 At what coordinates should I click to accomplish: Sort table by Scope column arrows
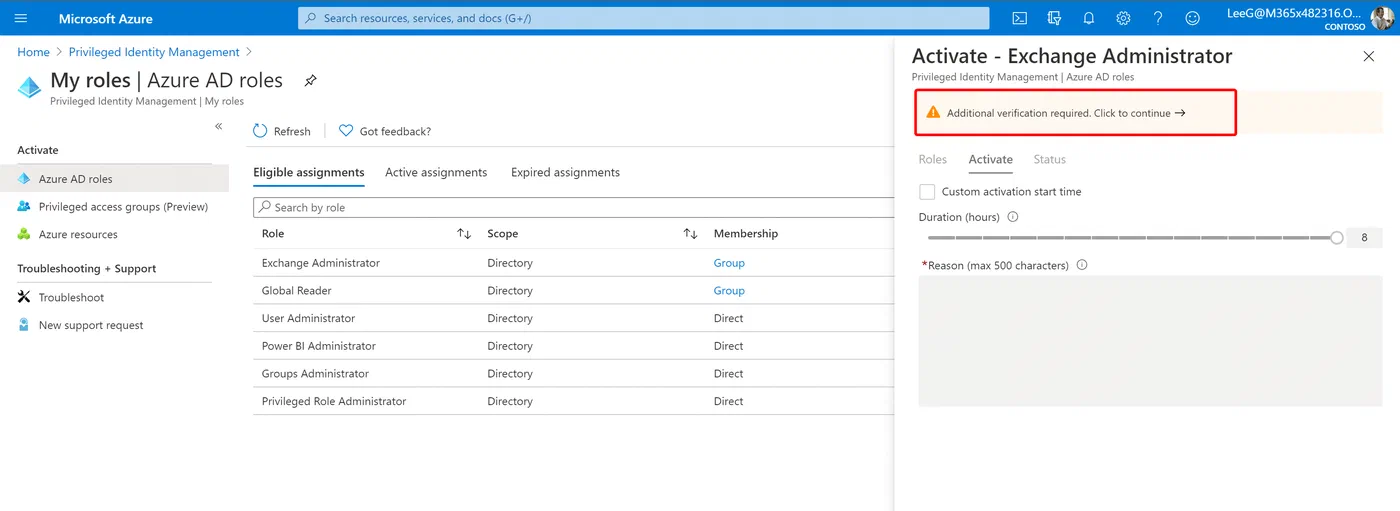click(x=690, y=233)
